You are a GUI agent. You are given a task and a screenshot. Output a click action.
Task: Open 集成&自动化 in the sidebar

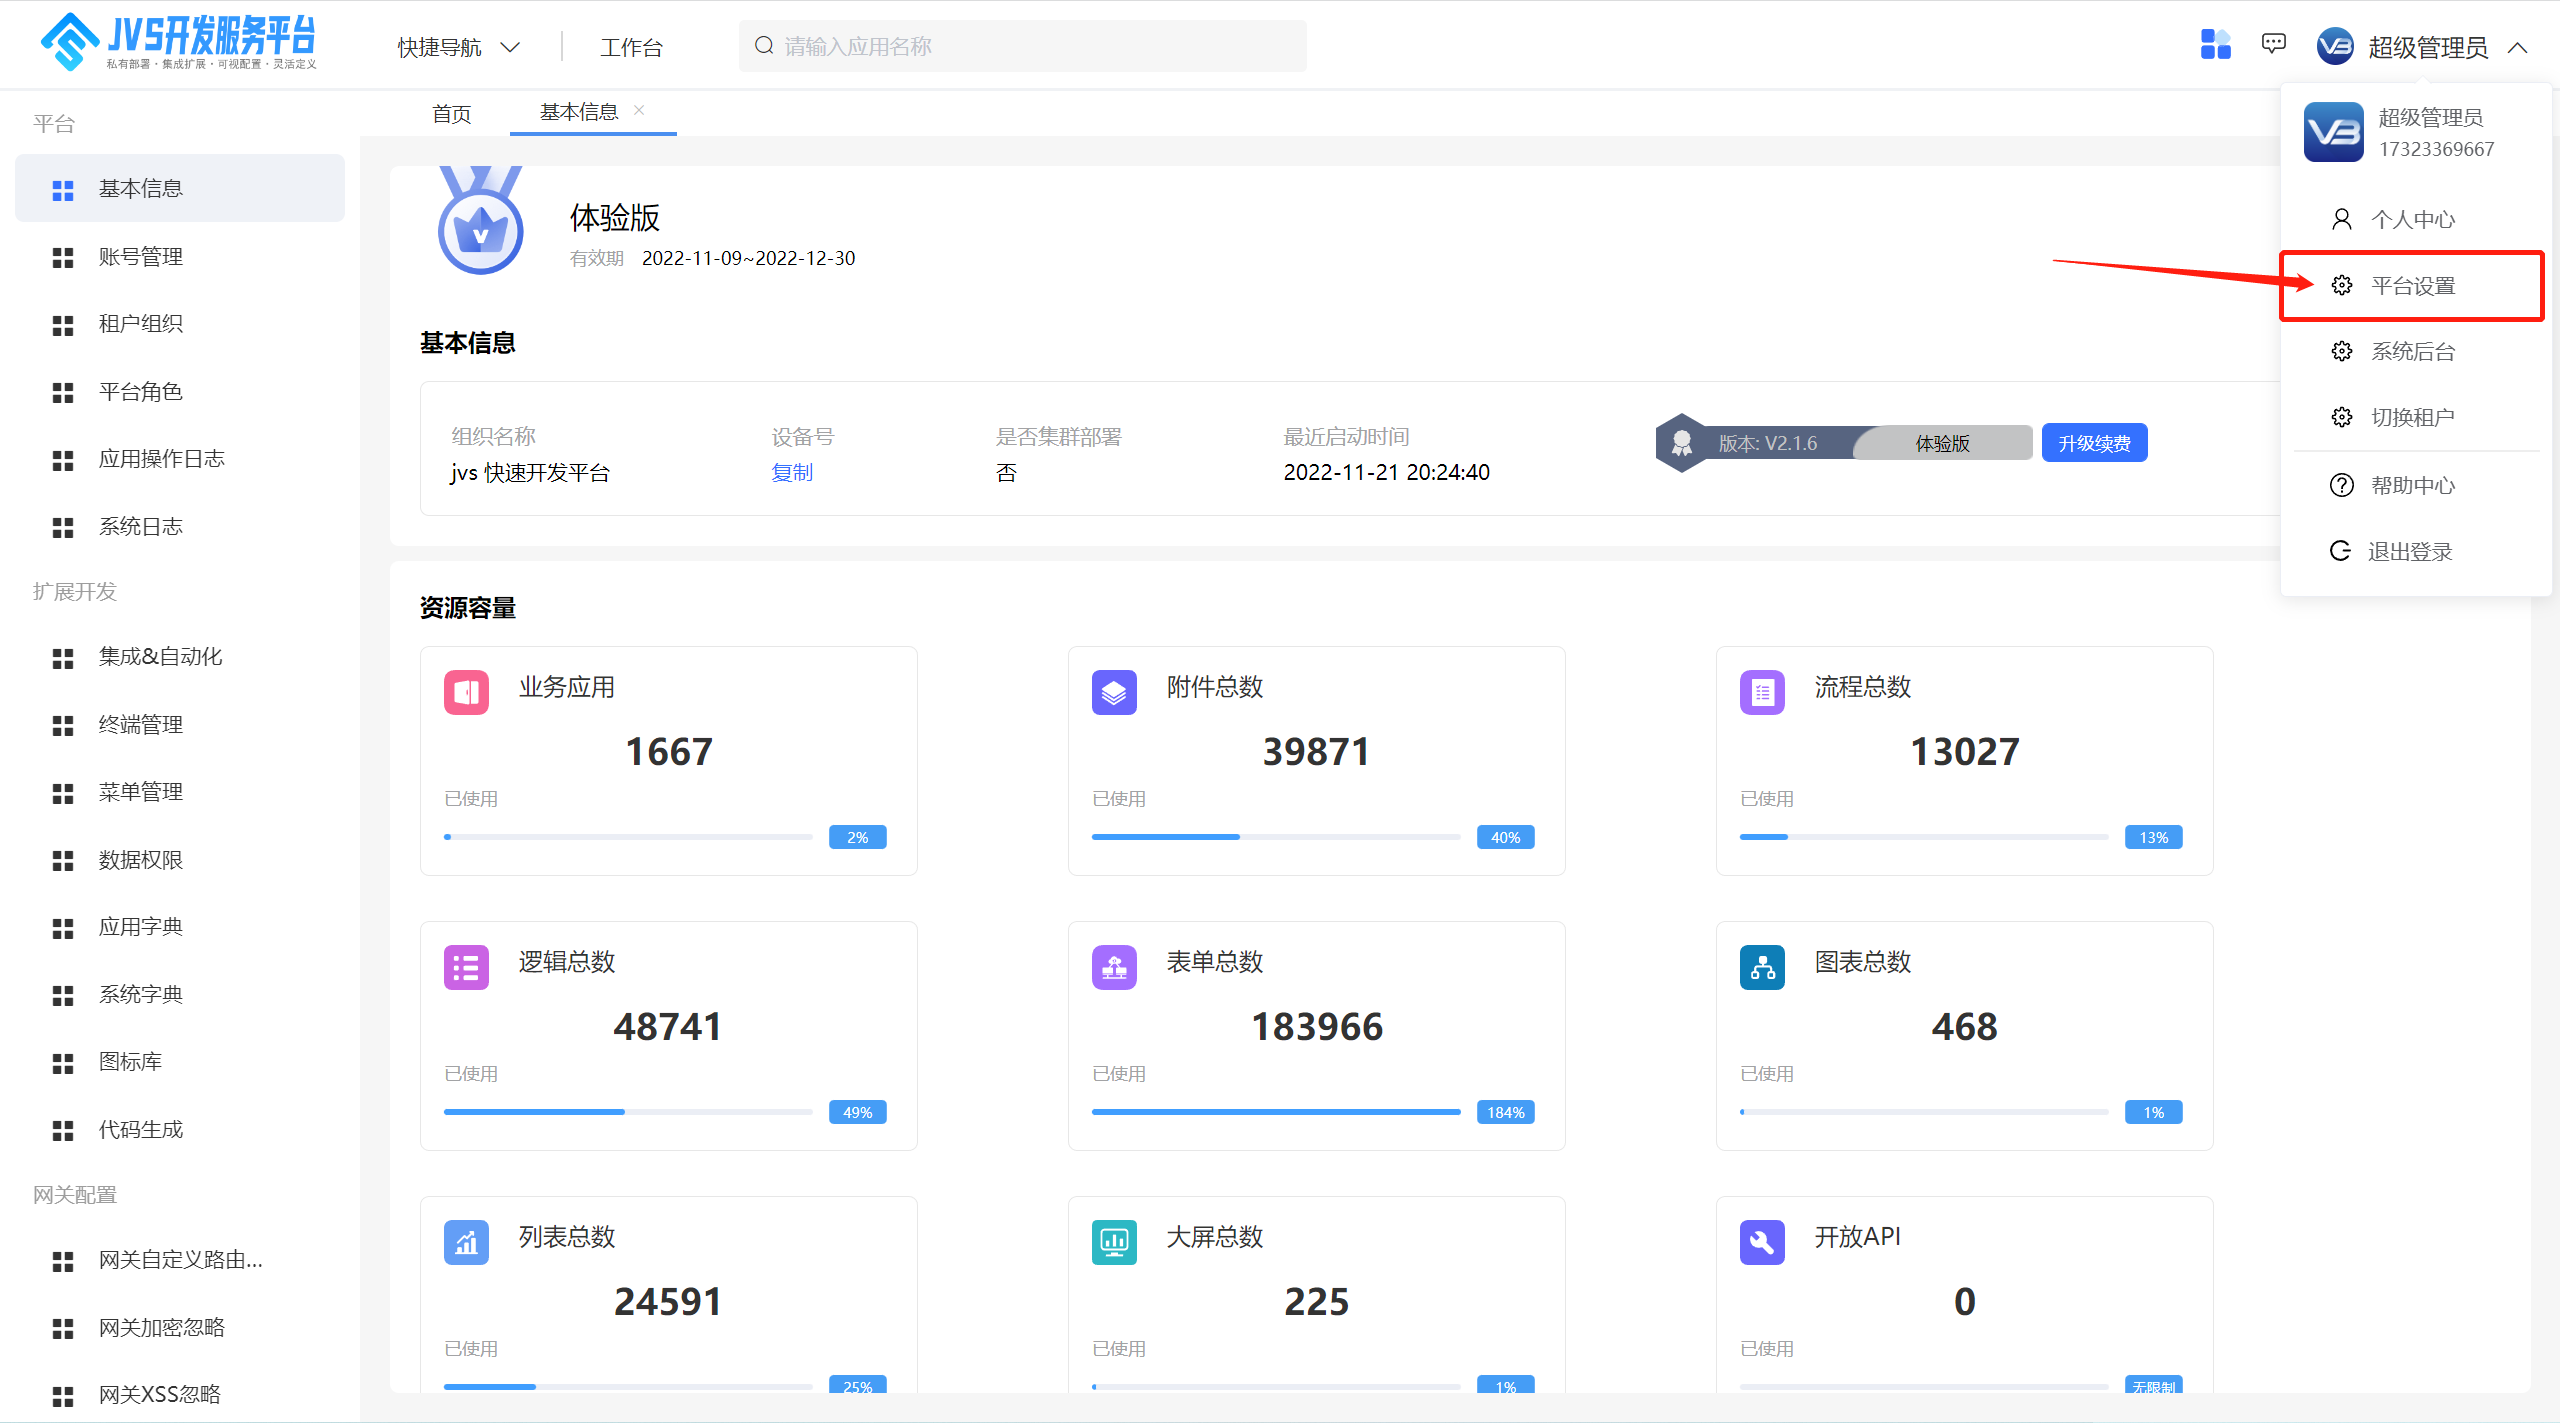[180, 656]
